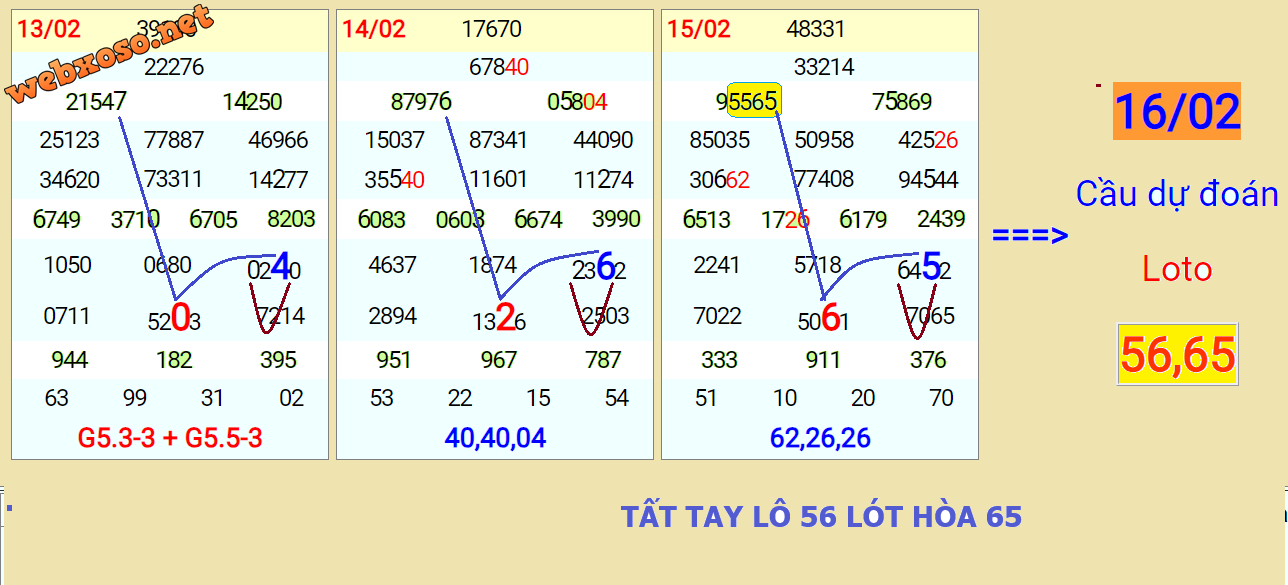Viewport: 1288px width, 585px height.
Task: Click the number 73311
Action: (x=174, y=179)
